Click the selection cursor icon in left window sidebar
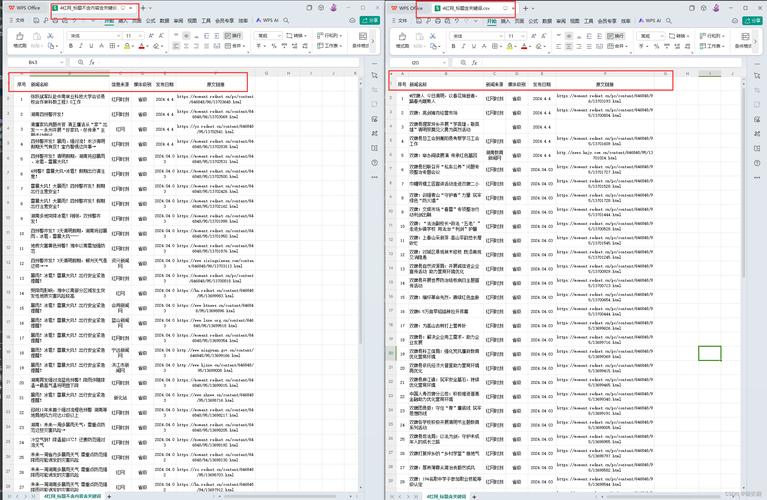 coord(374,75)
